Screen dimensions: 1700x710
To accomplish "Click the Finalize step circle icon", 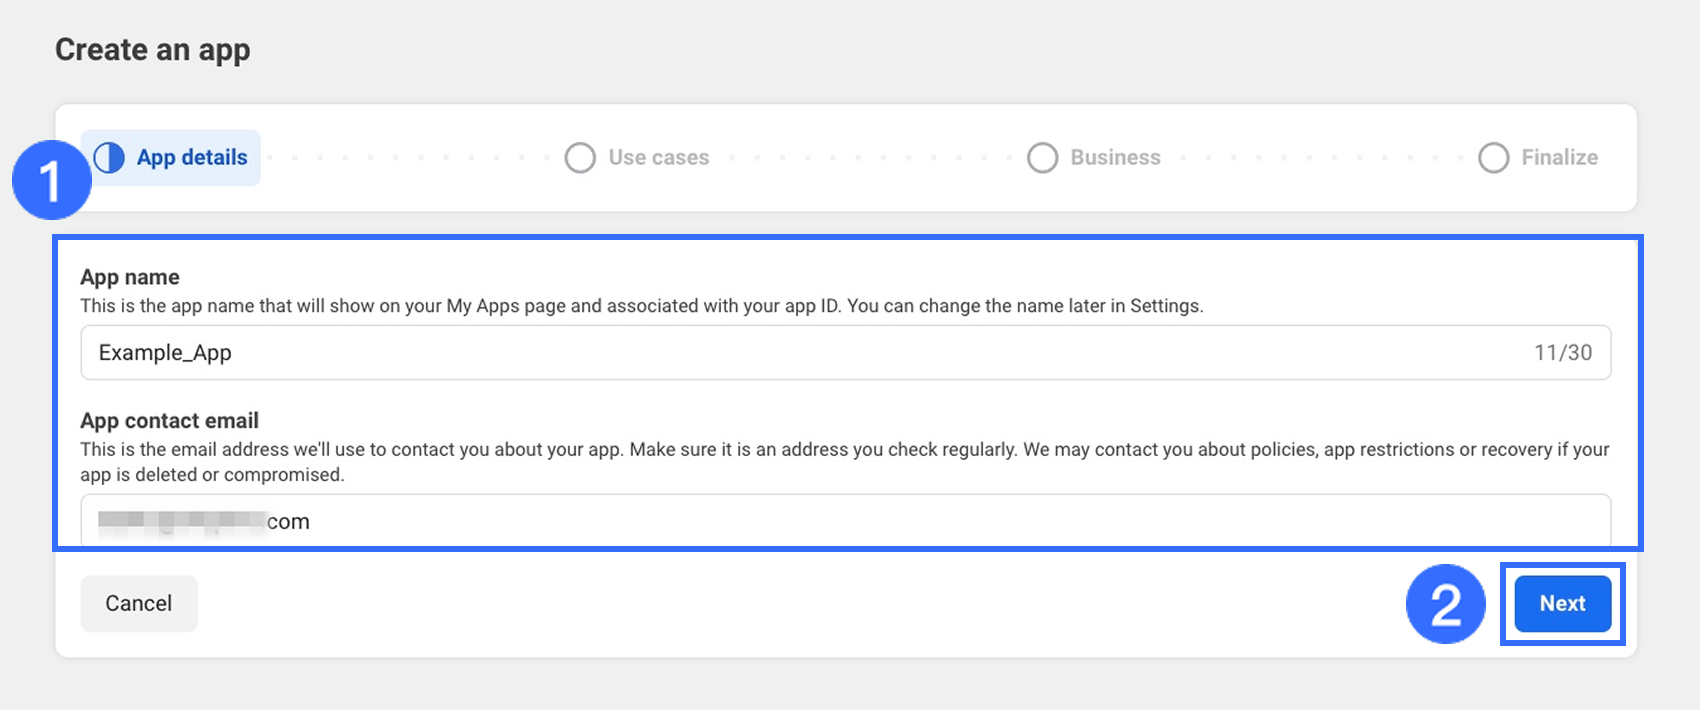I will click(x=1493, y=158).
